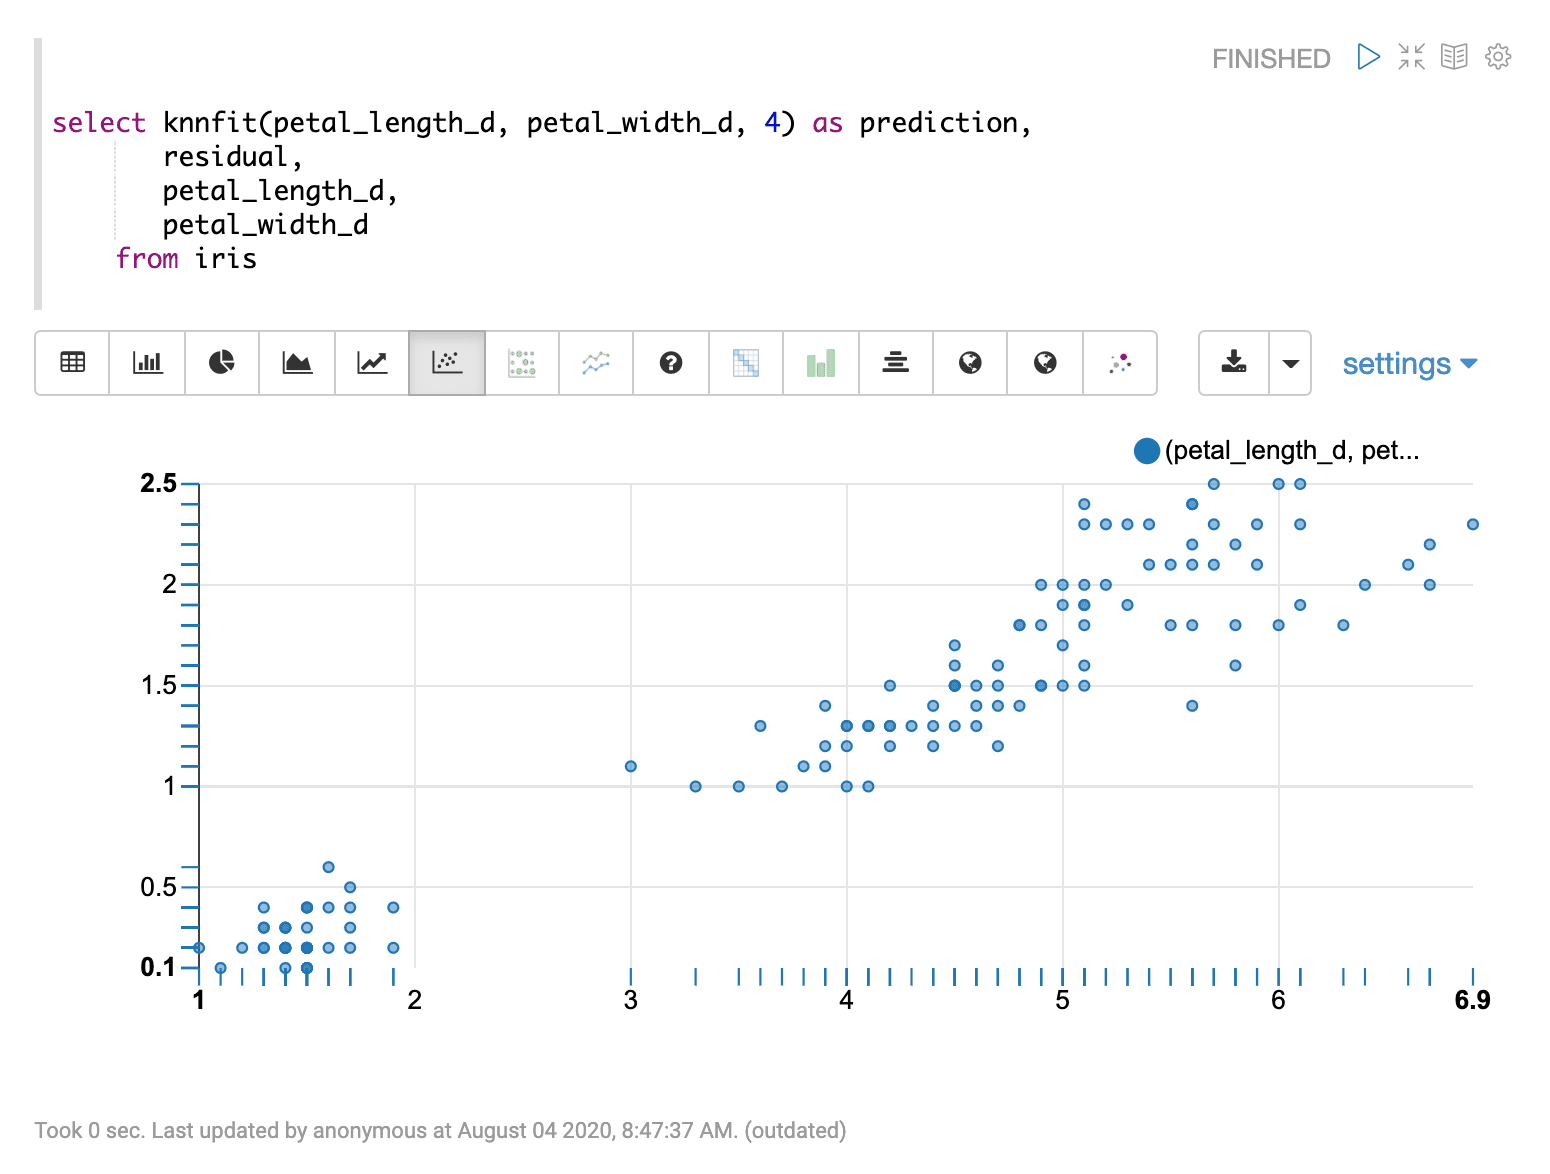Open the Pie Chart view
The image size is (1550, 1174).
(x=221, y=363)
